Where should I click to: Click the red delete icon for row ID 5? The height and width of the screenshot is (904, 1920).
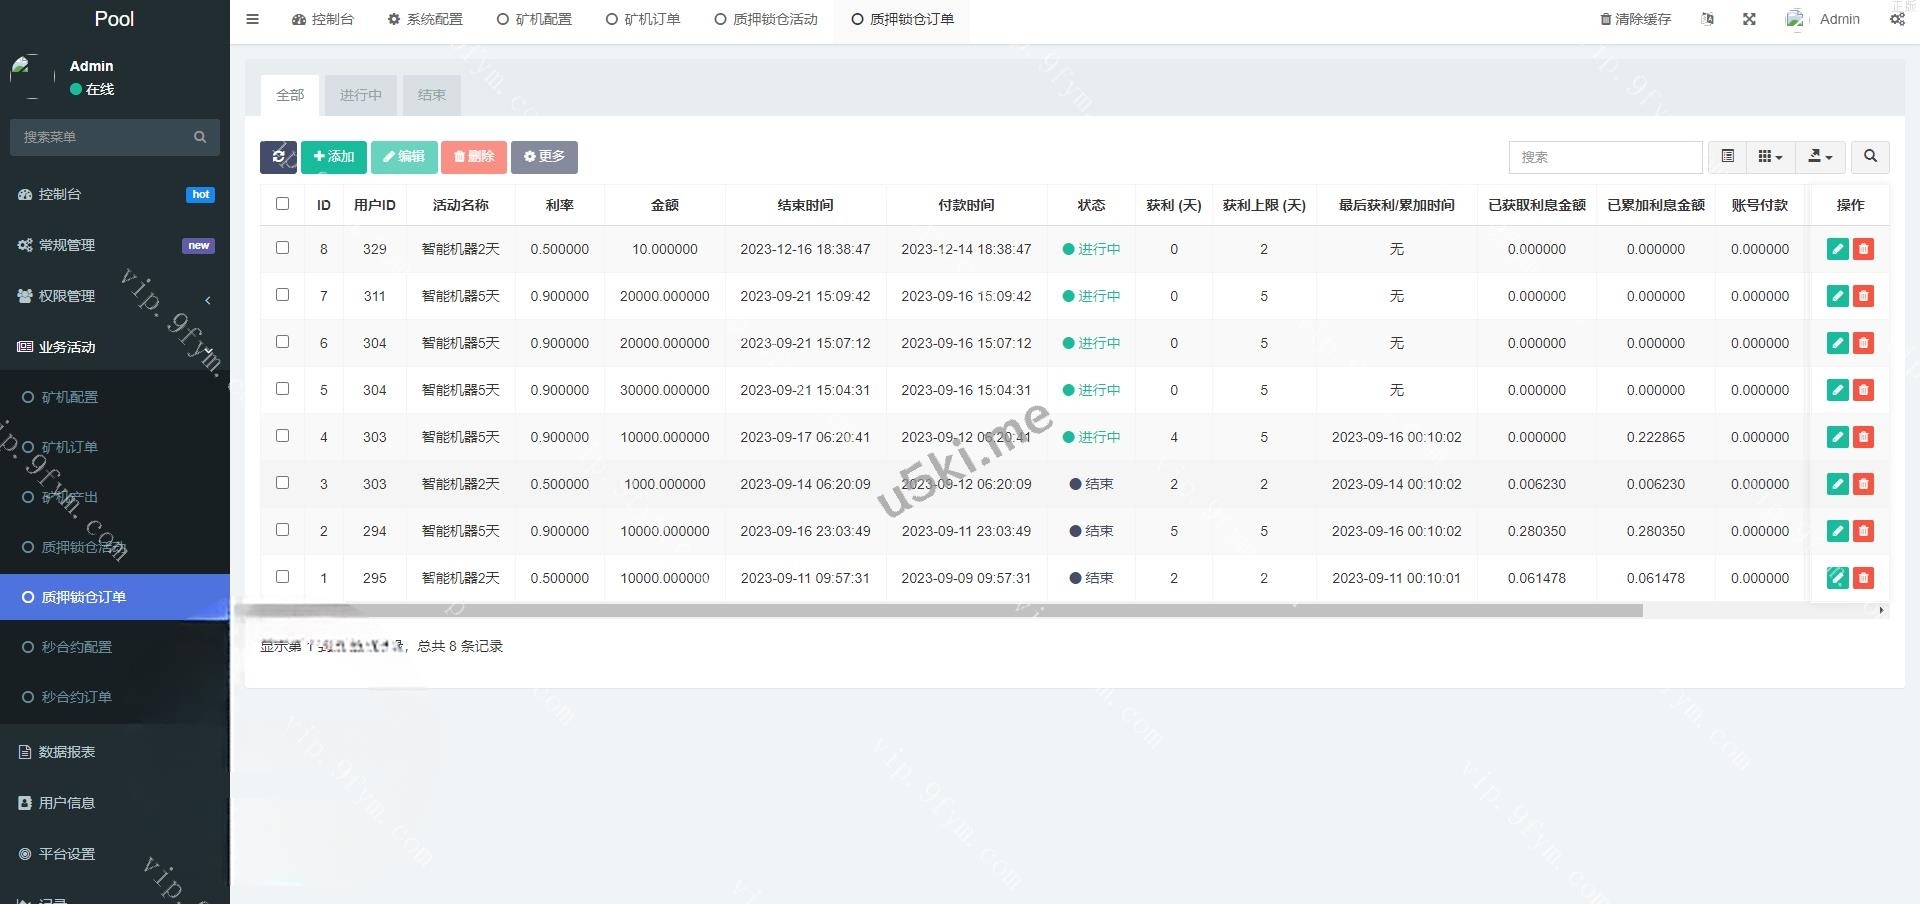pyautogui.click(x=1863, y=390)
